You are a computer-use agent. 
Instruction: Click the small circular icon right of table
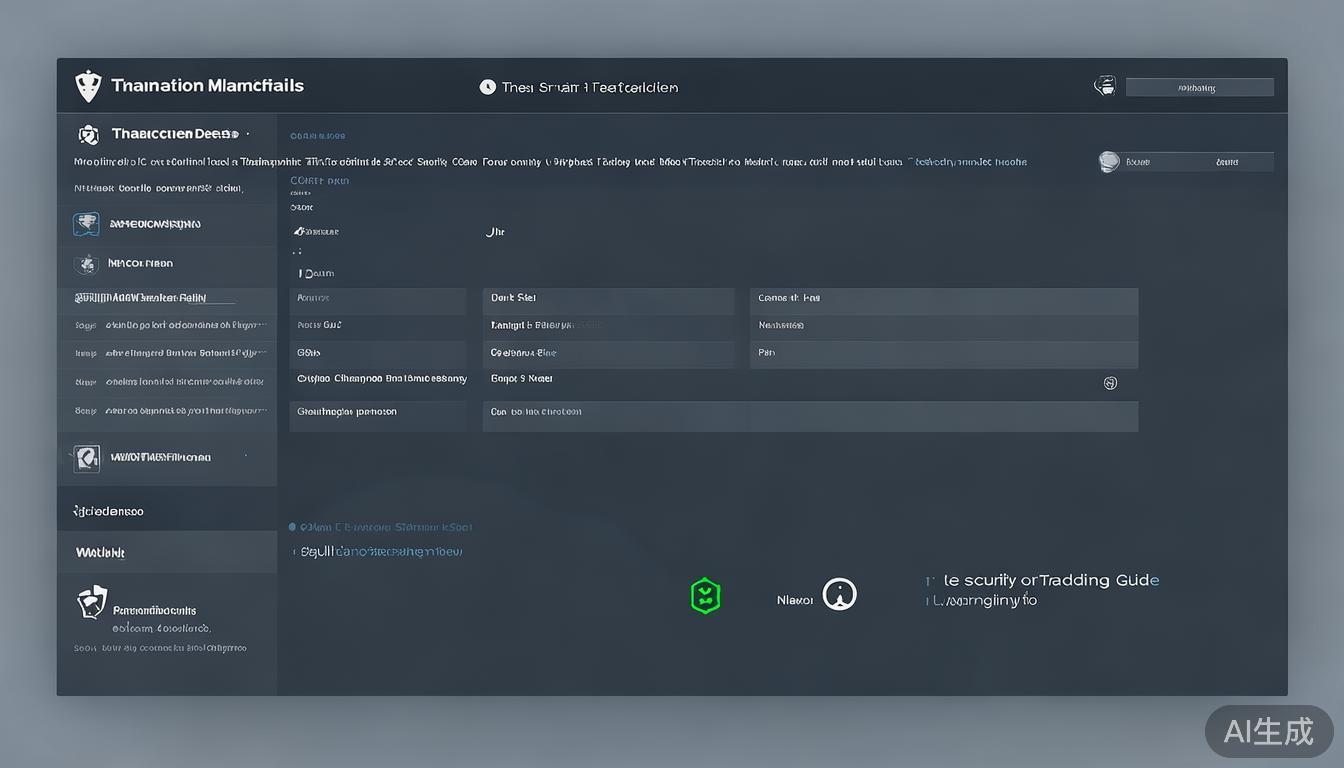(x=1110, y=383)
